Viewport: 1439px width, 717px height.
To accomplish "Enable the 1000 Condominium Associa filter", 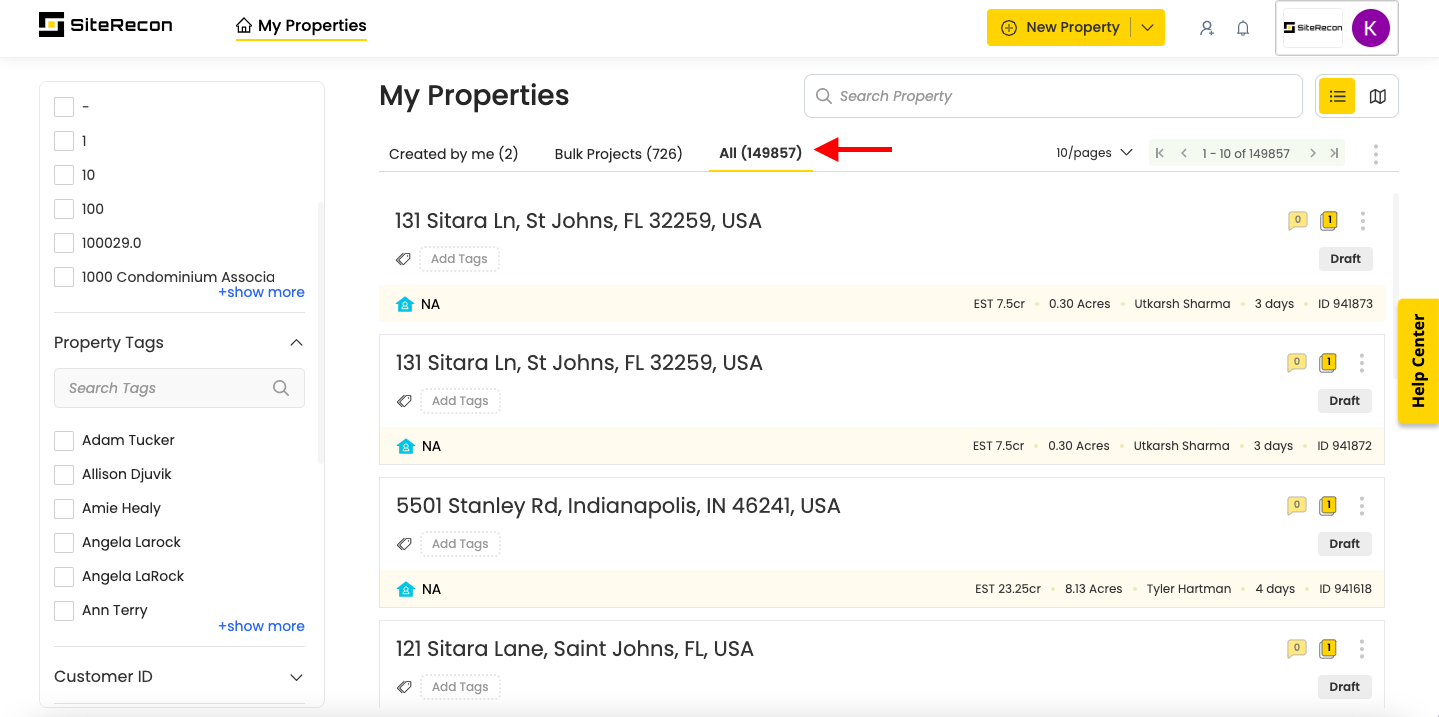I will pyautogui.click(x=64, y=277).
